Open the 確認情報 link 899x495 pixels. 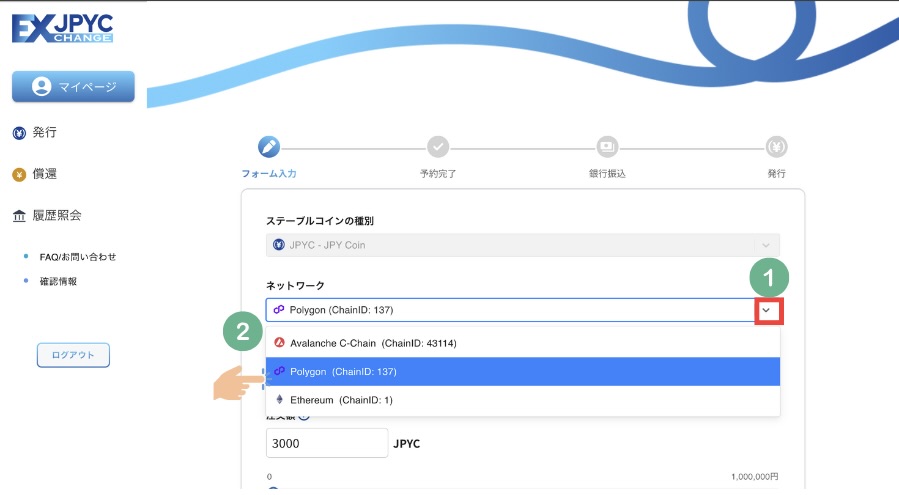(x=59, y=281)
